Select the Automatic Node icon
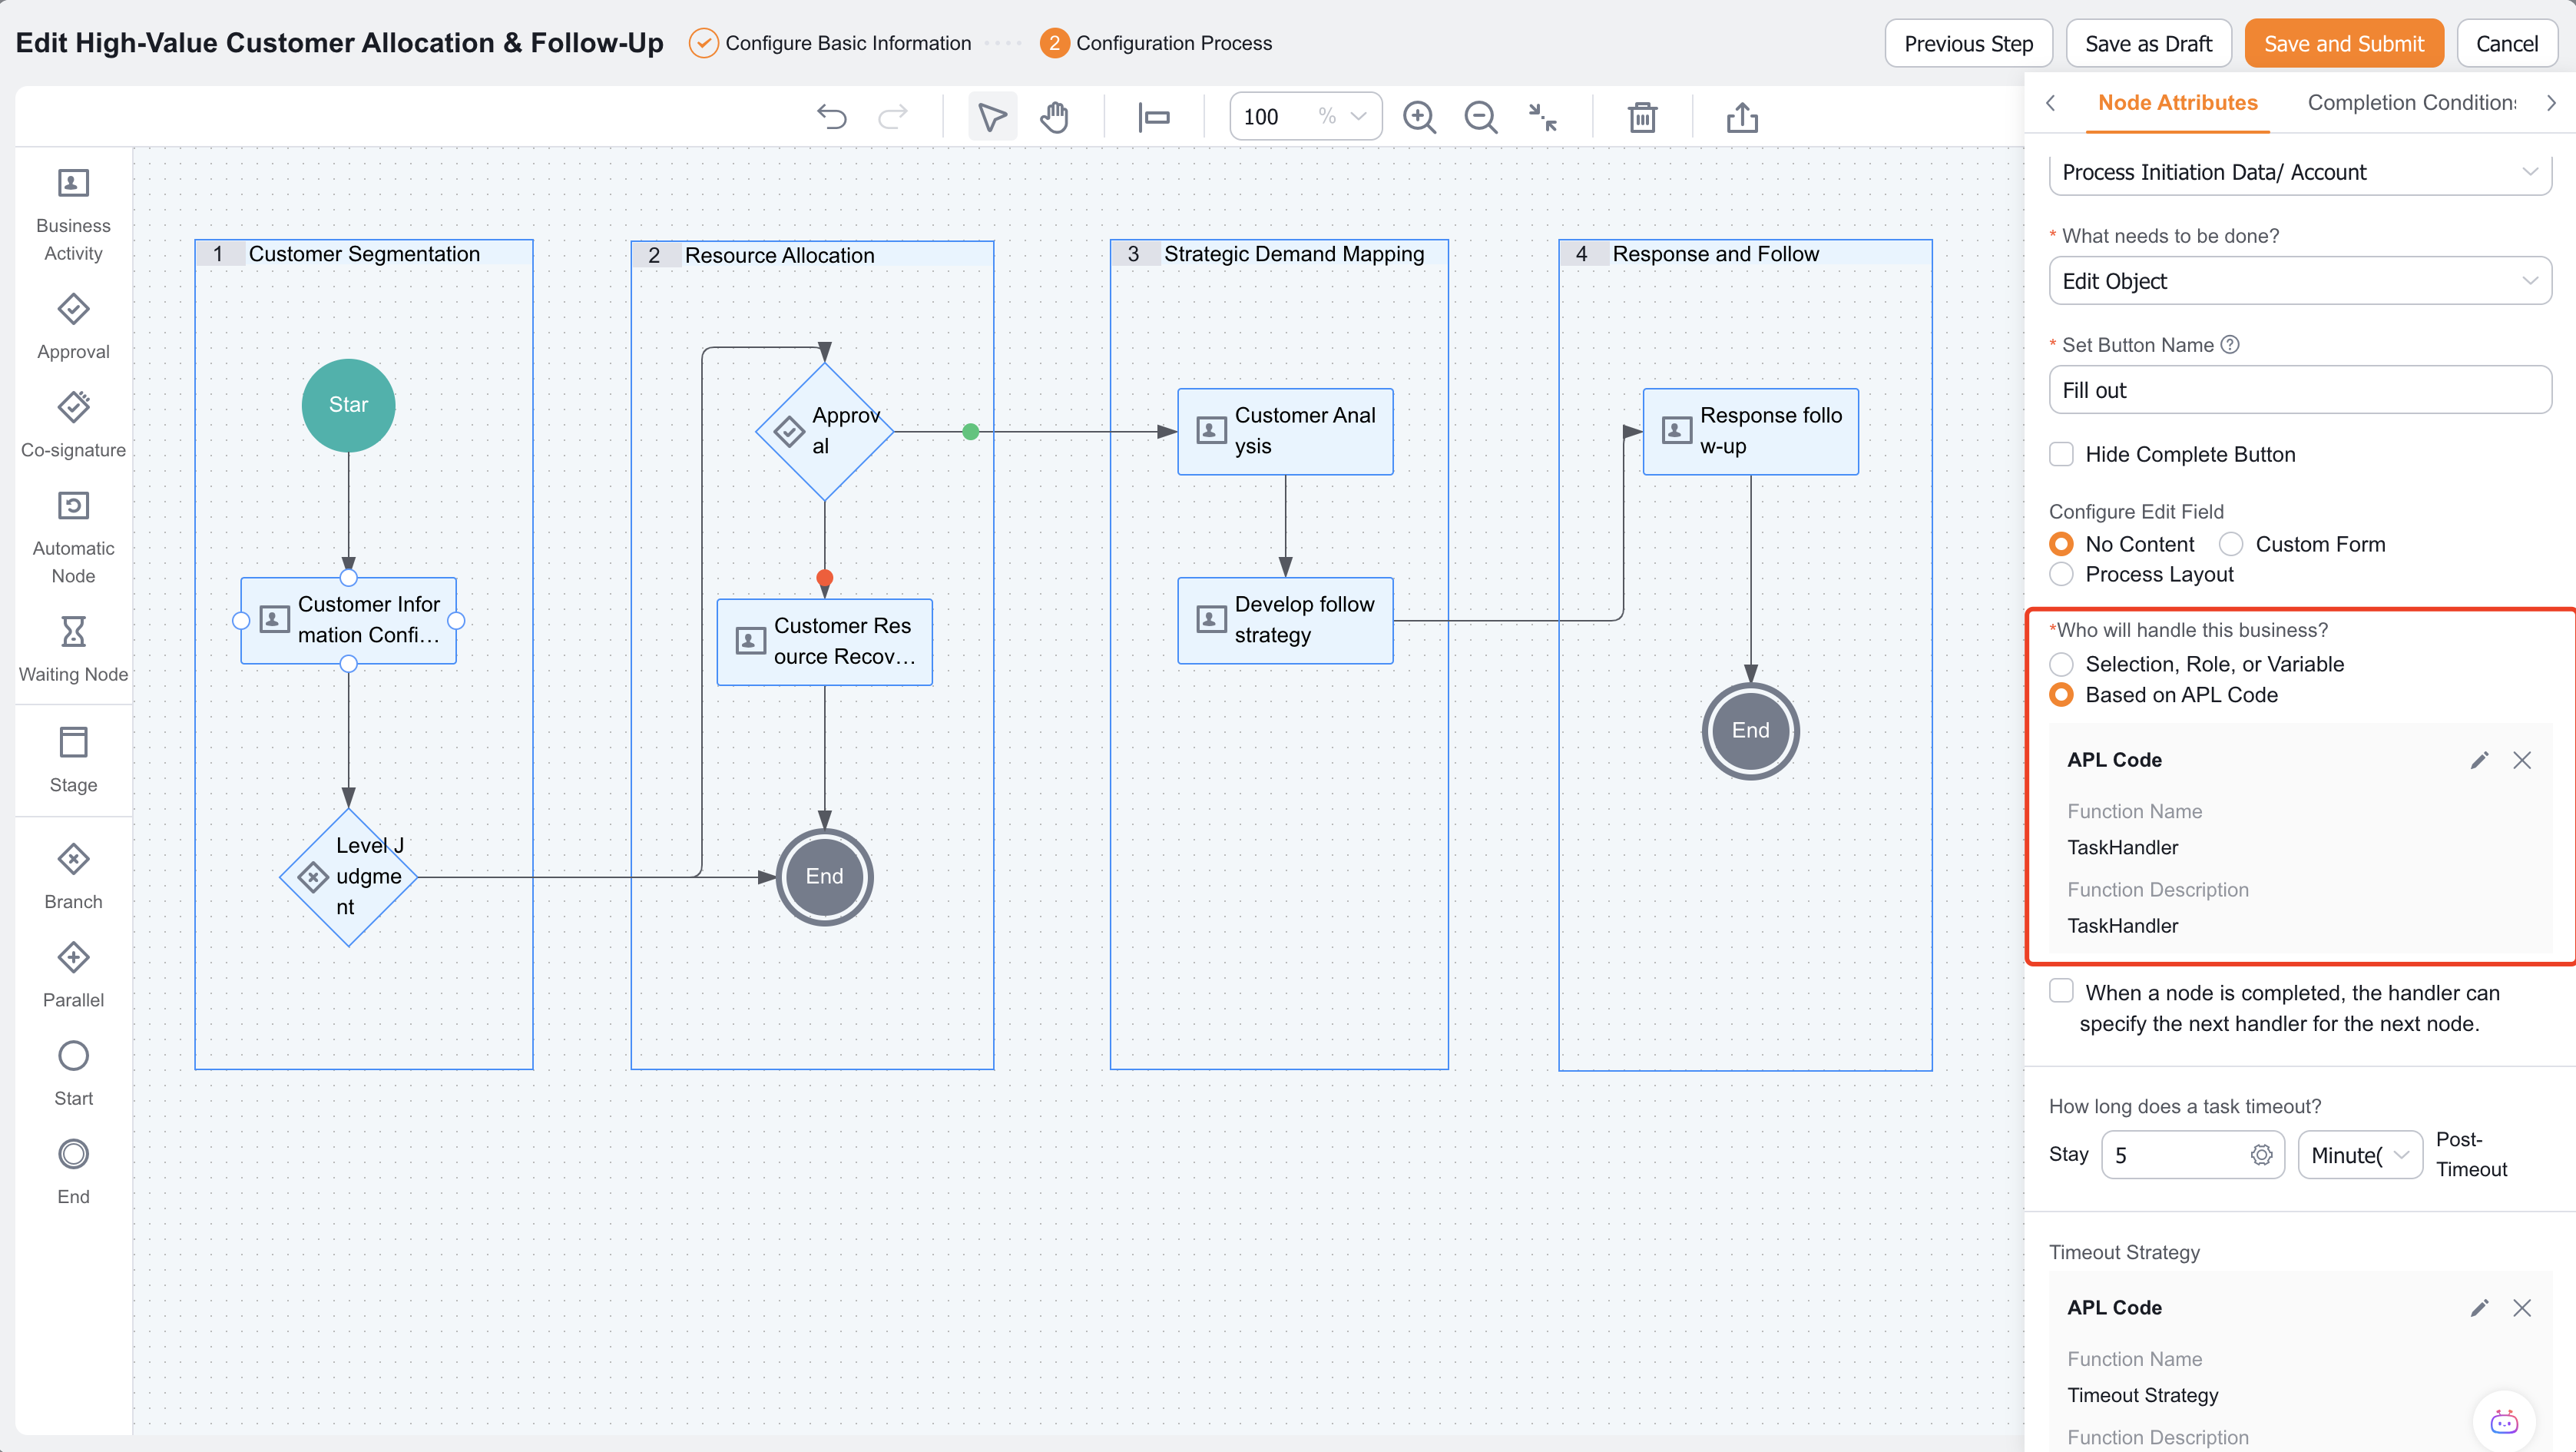Screen dimensions: 2576x1452 pos(73,506)
